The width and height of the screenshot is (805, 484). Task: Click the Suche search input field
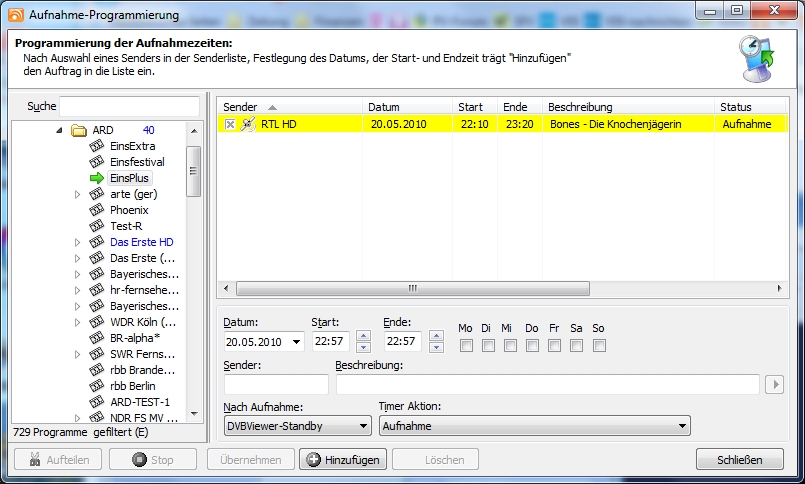pos(129,106)
